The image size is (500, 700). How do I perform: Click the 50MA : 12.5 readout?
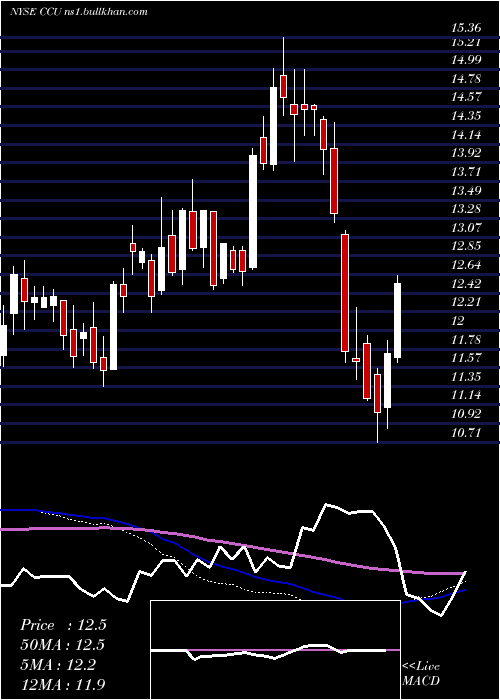(63, 645)
